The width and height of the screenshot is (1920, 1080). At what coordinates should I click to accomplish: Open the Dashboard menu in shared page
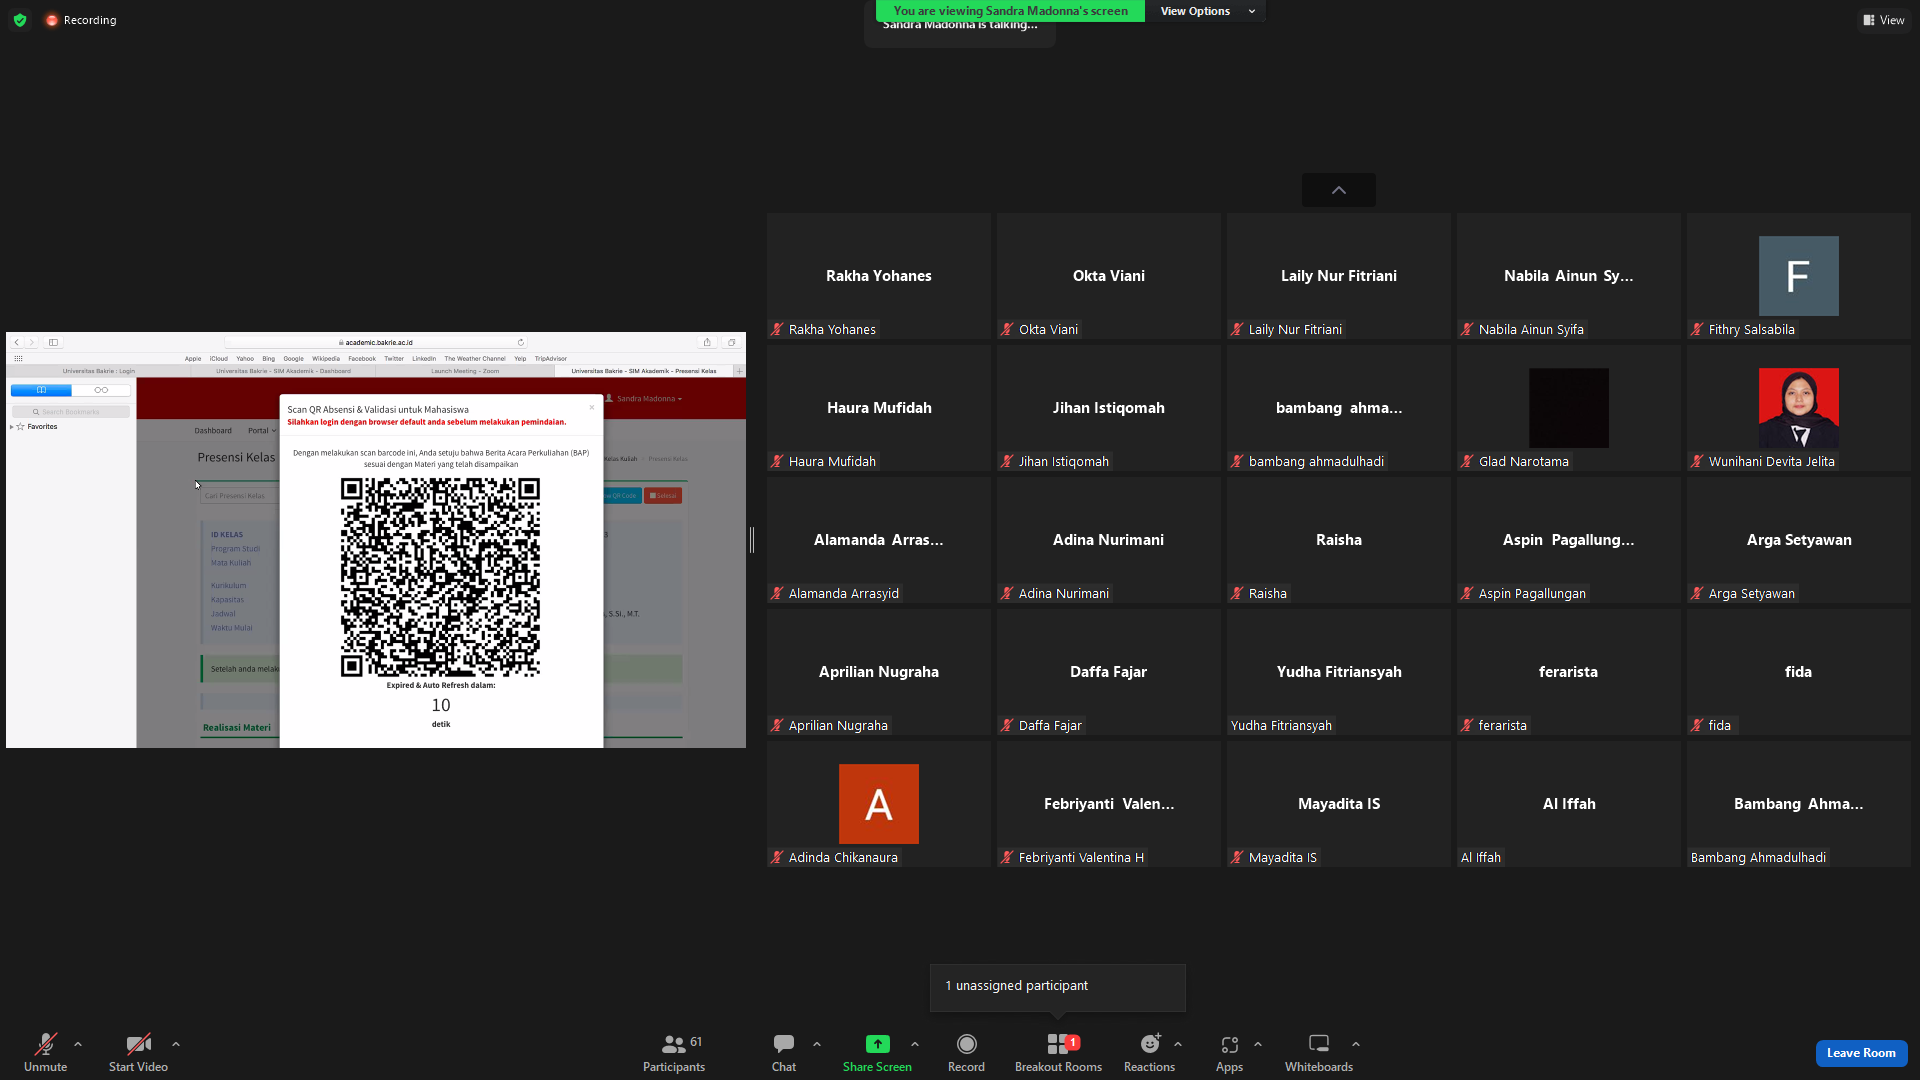213,431
